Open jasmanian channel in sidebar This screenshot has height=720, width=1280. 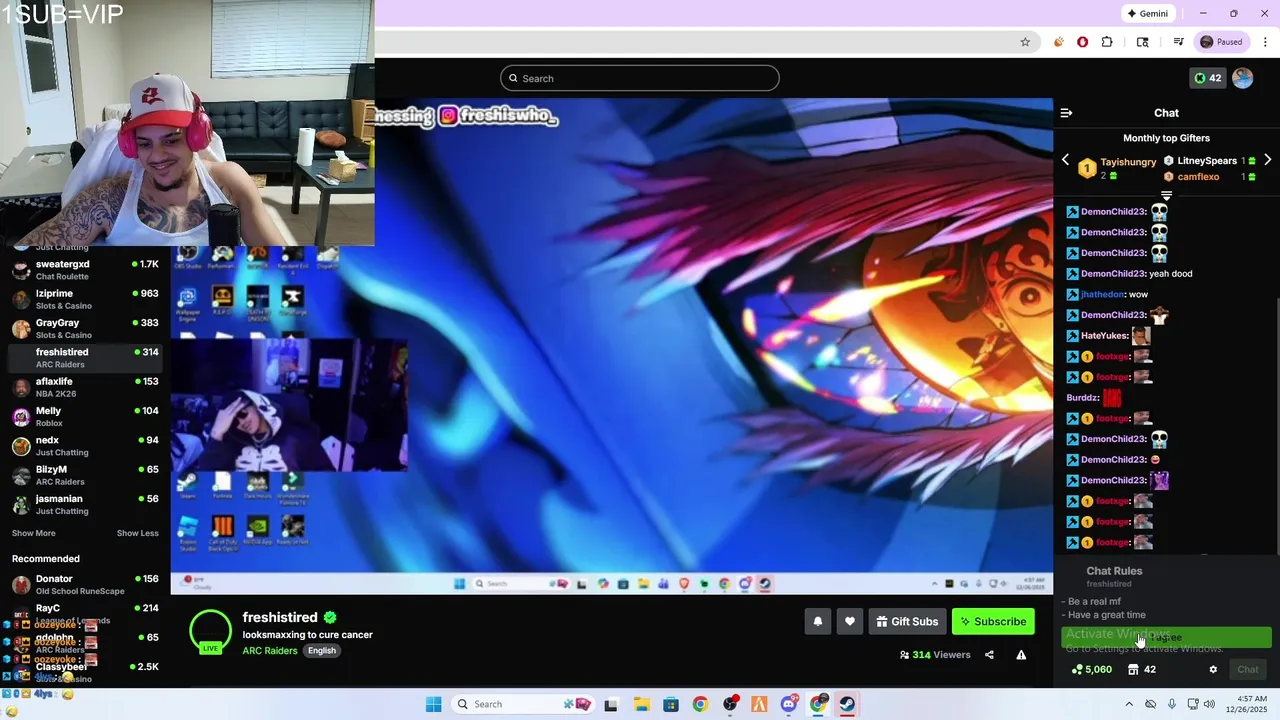(x=85, y=504)
